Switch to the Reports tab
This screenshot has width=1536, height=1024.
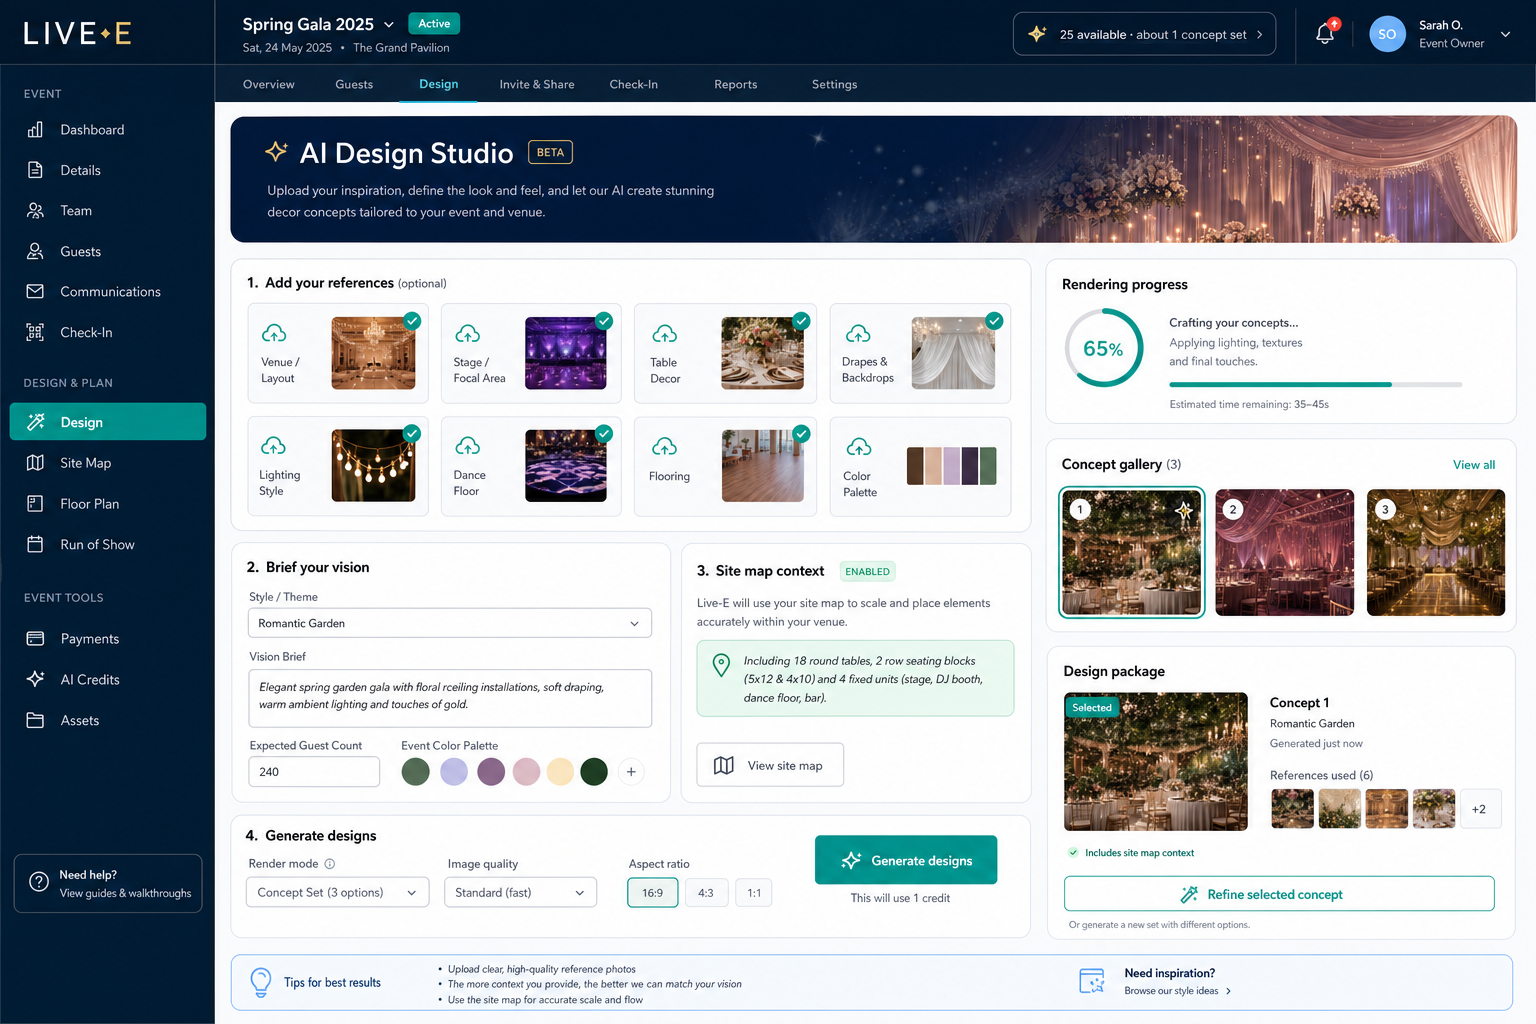pos(736,84)
